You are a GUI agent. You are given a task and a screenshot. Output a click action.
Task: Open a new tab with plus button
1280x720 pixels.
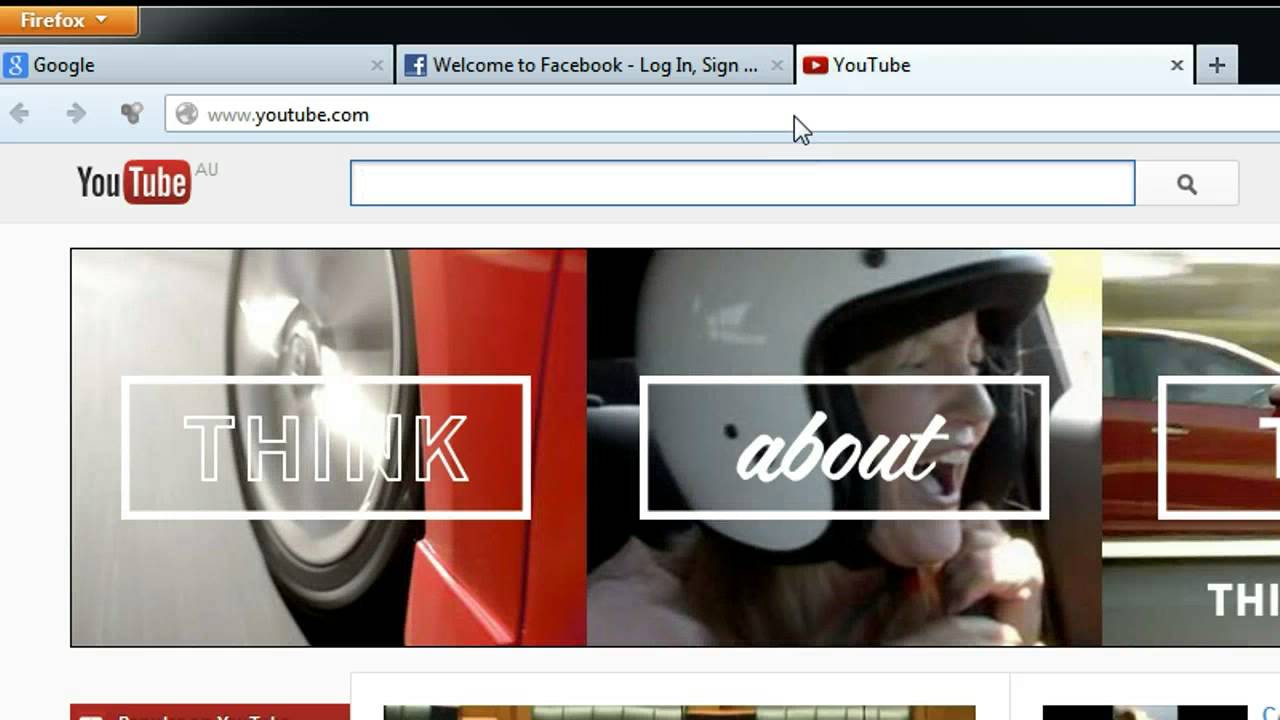click(x=1217, y=65)
